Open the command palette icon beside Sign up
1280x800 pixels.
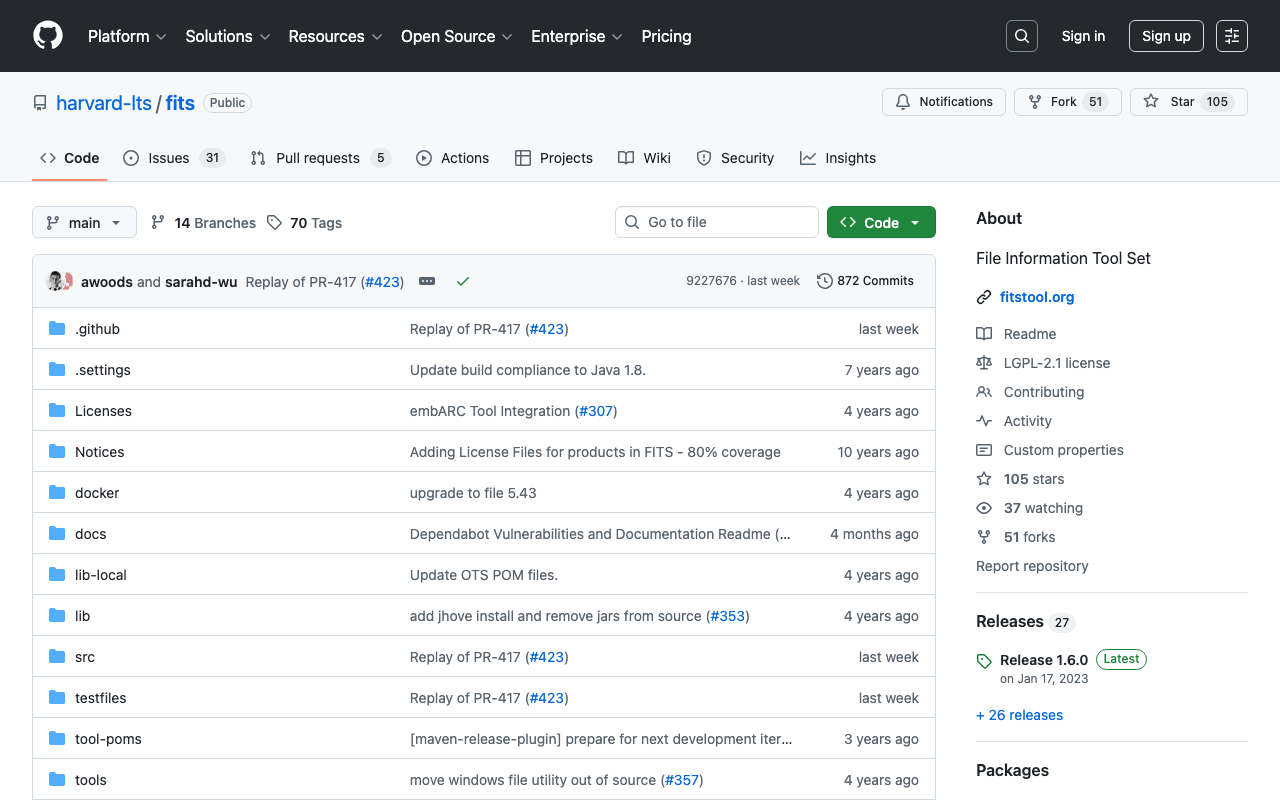[x=1231, y=36]
